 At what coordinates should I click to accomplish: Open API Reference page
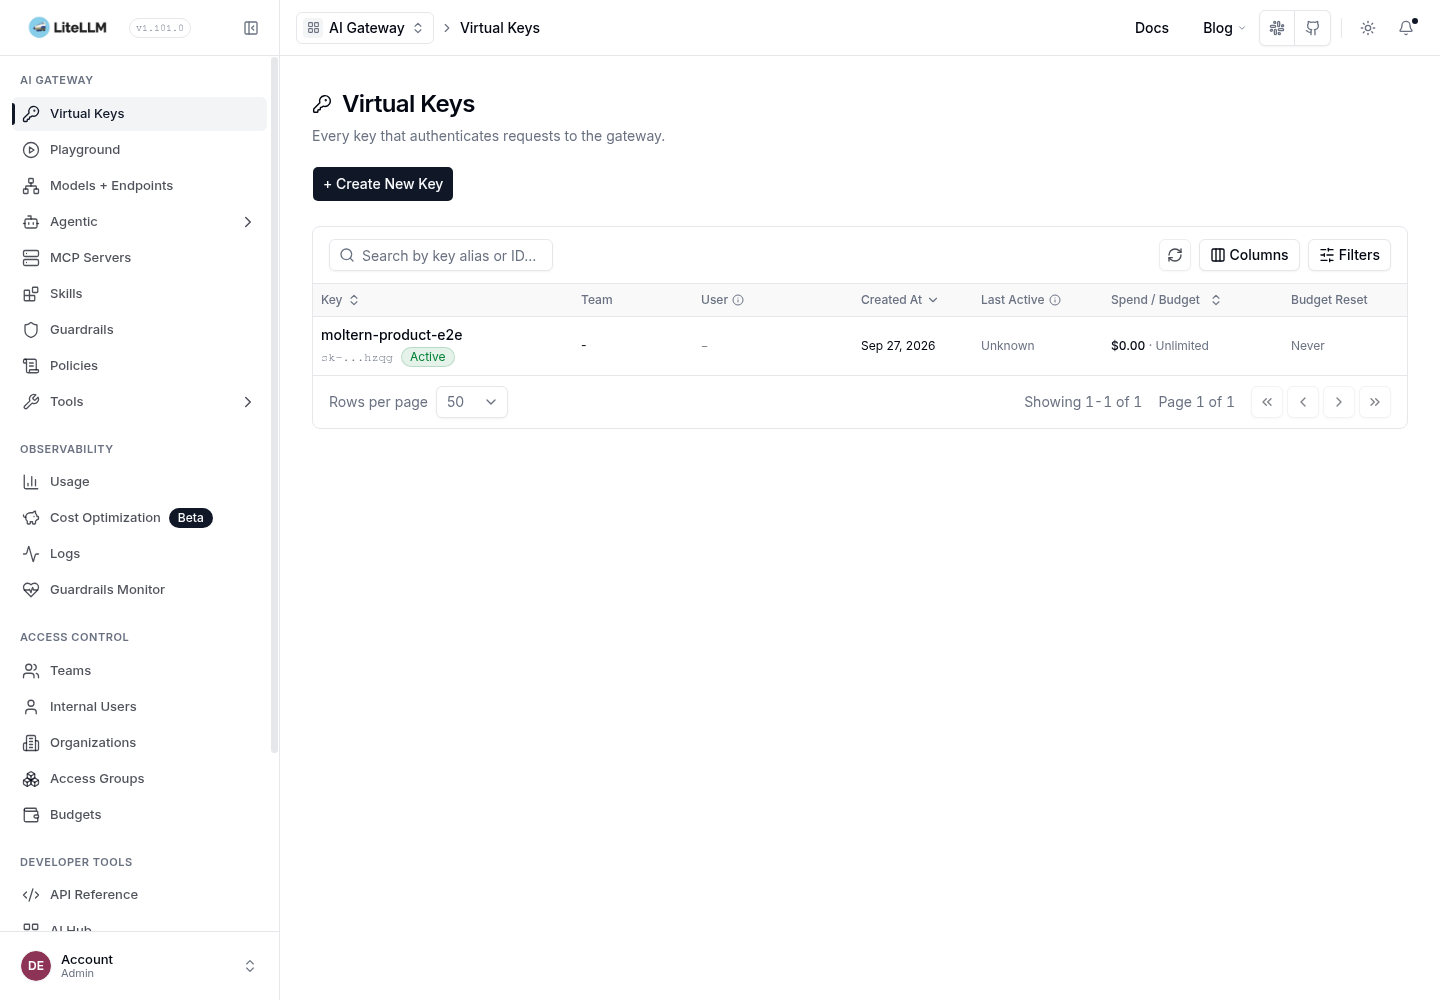point(139,895)
